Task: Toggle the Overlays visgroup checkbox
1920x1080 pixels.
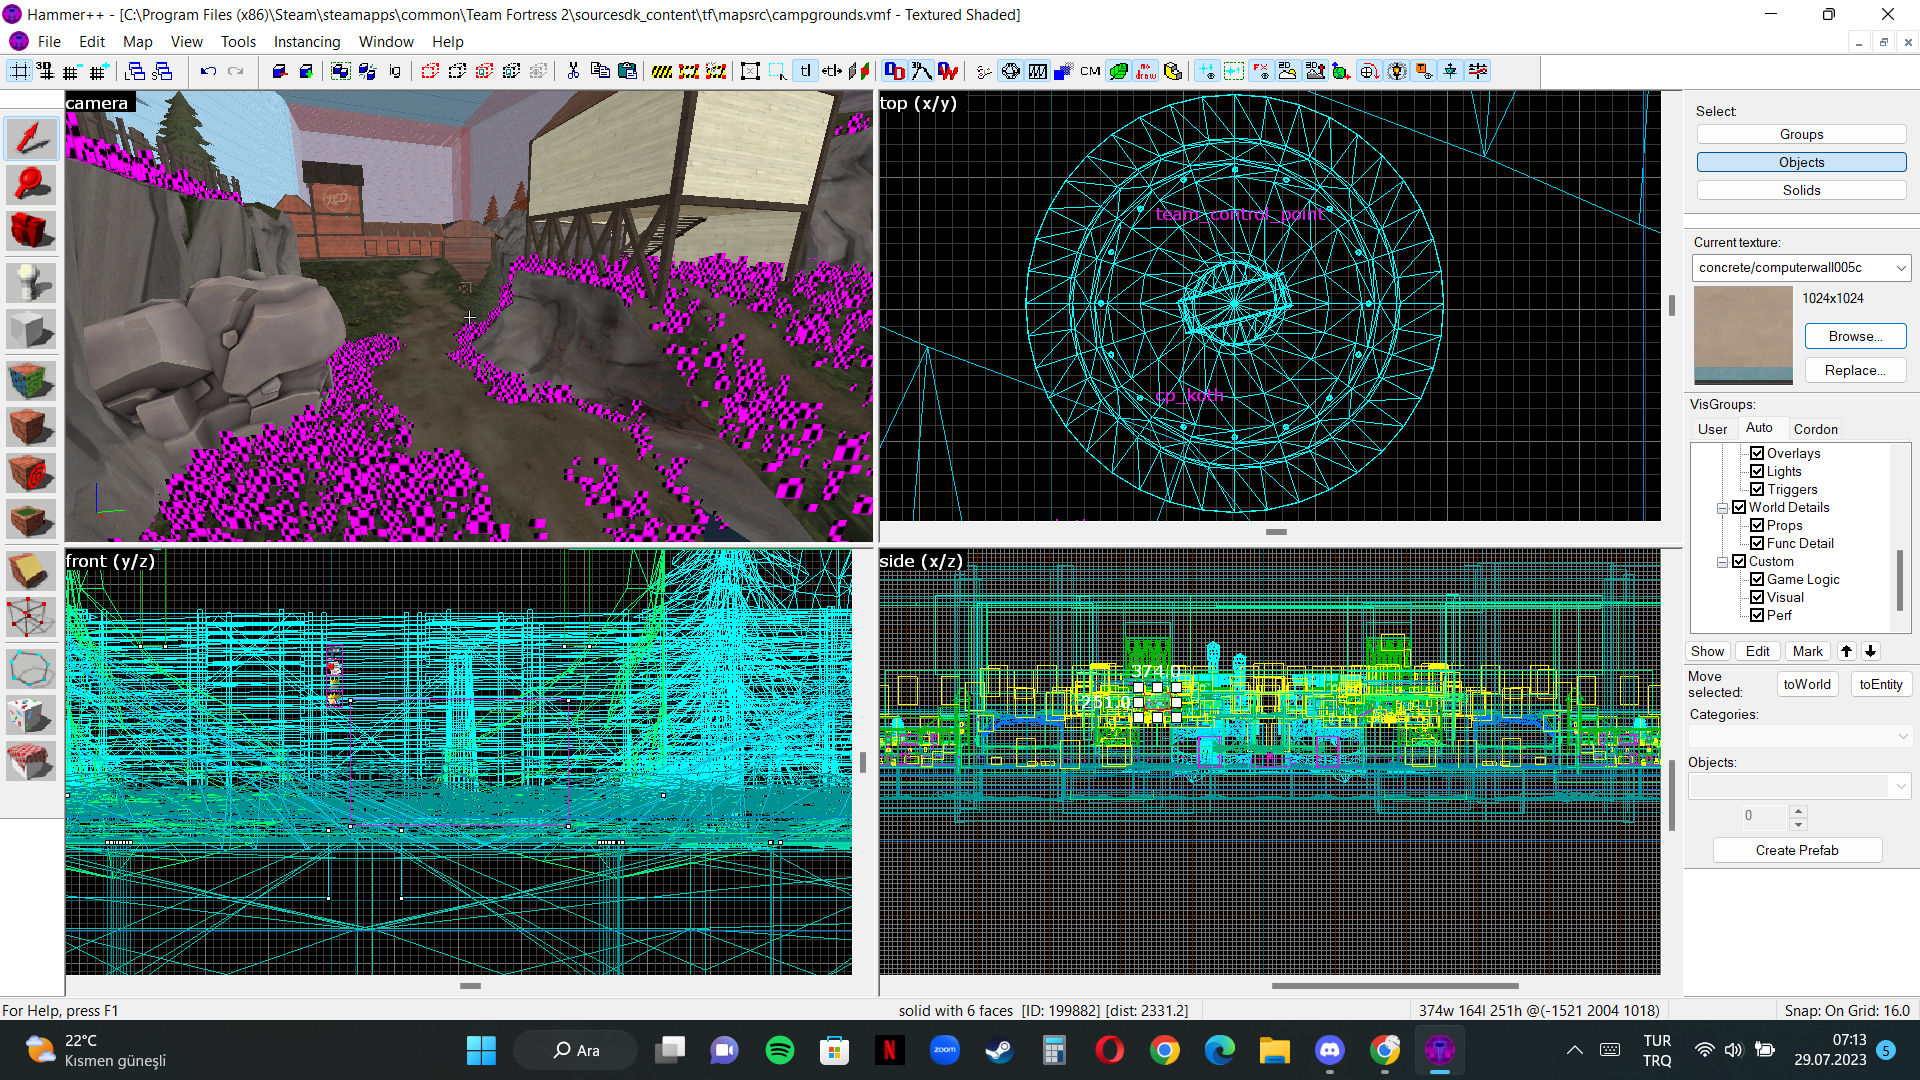Action: tap(1757, 453)
